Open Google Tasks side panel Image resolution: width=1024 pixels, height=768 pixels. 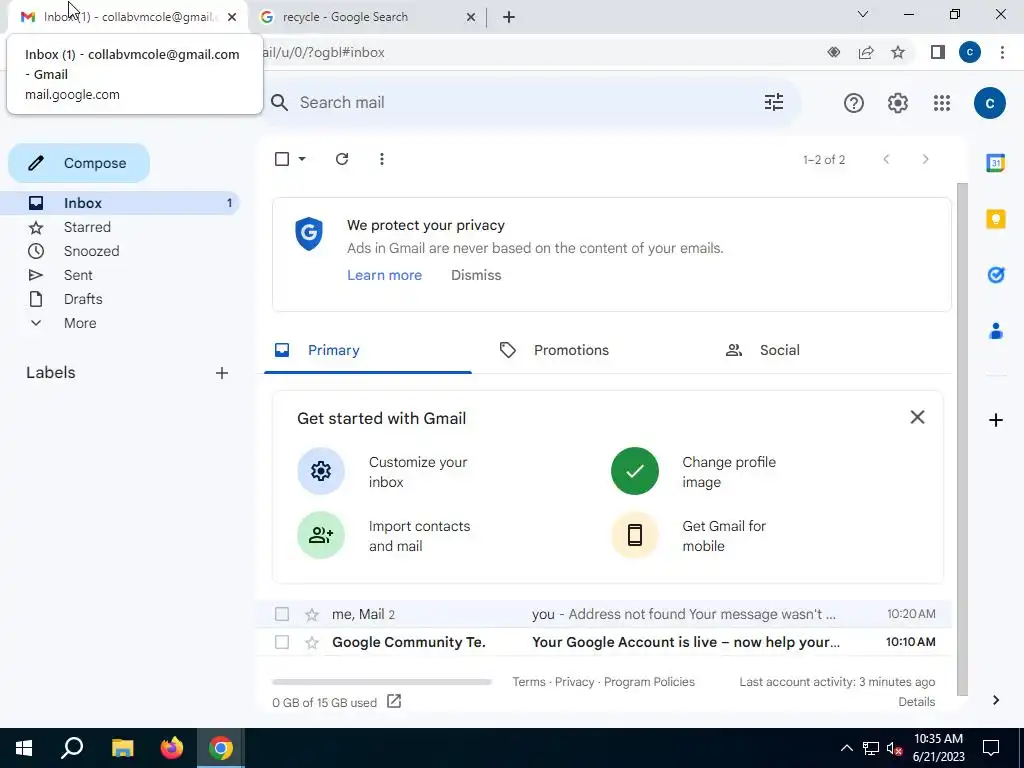coord(995,275)
